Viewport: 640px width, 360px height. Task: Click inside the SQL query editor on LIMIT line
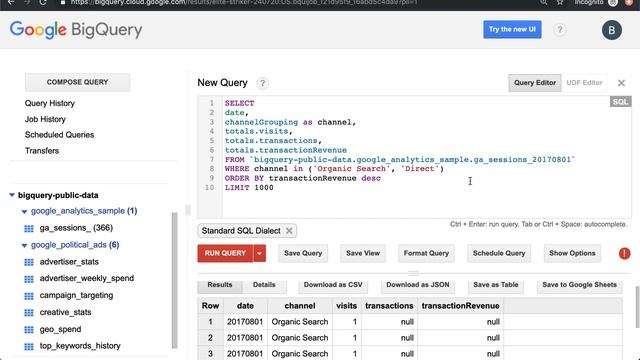click(x=249, y=188)
